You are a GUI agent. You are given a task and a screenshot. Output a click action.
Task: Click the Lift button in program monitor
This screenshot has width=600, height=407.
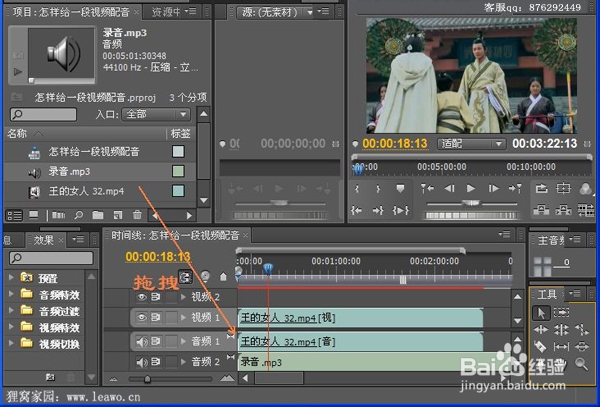coord(541,210)
